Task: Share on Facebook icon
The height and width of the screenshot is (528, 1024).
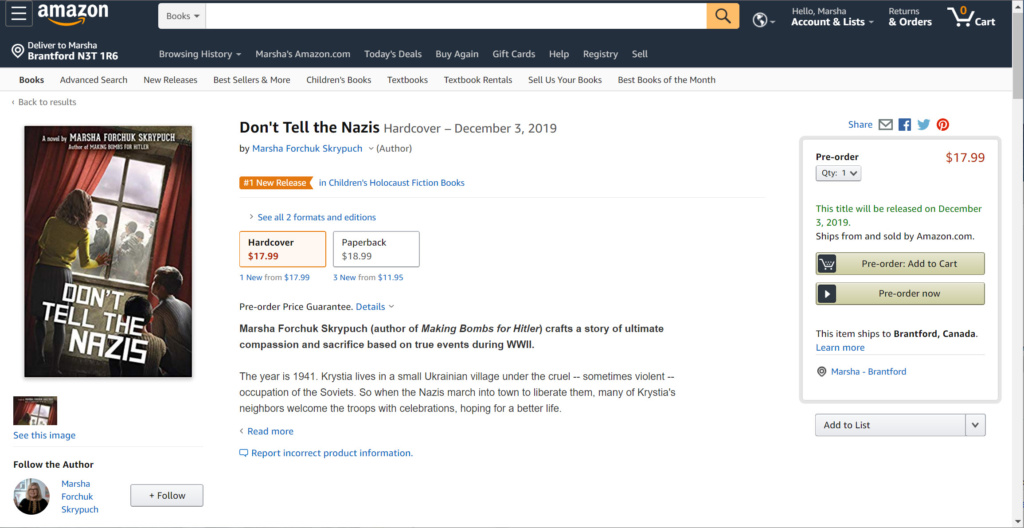Action: coord(905,125)
